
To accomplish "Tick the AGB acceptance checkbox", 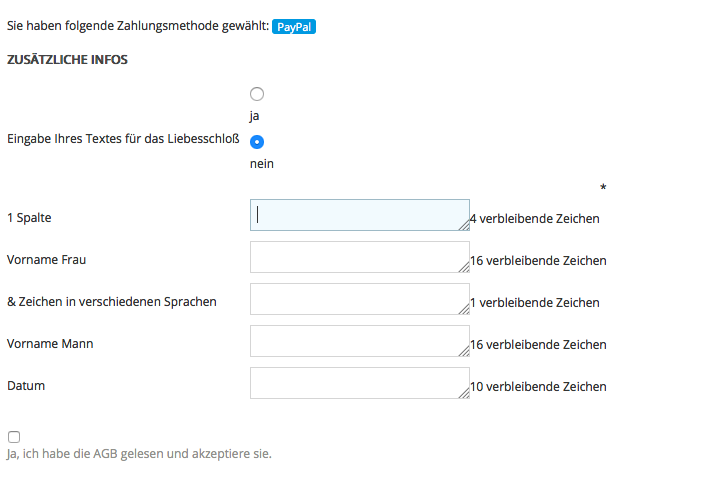I will 13,437.
